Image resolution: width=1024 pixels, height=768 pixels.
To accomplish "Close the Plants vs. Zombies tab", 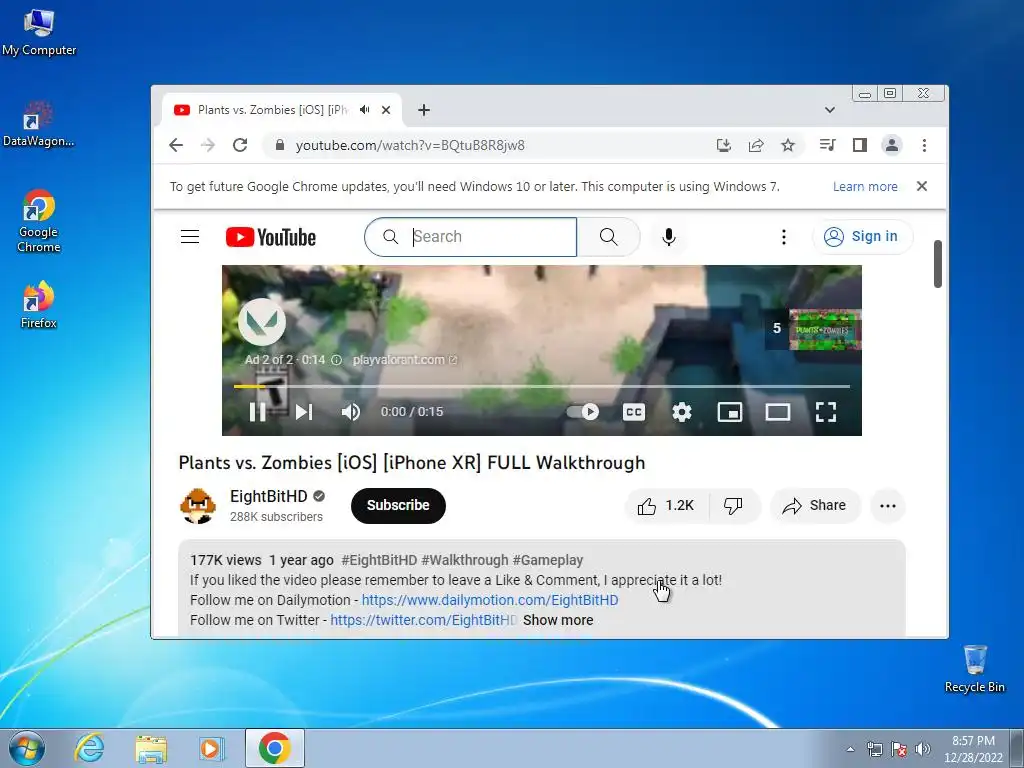I will pos(386,110).
